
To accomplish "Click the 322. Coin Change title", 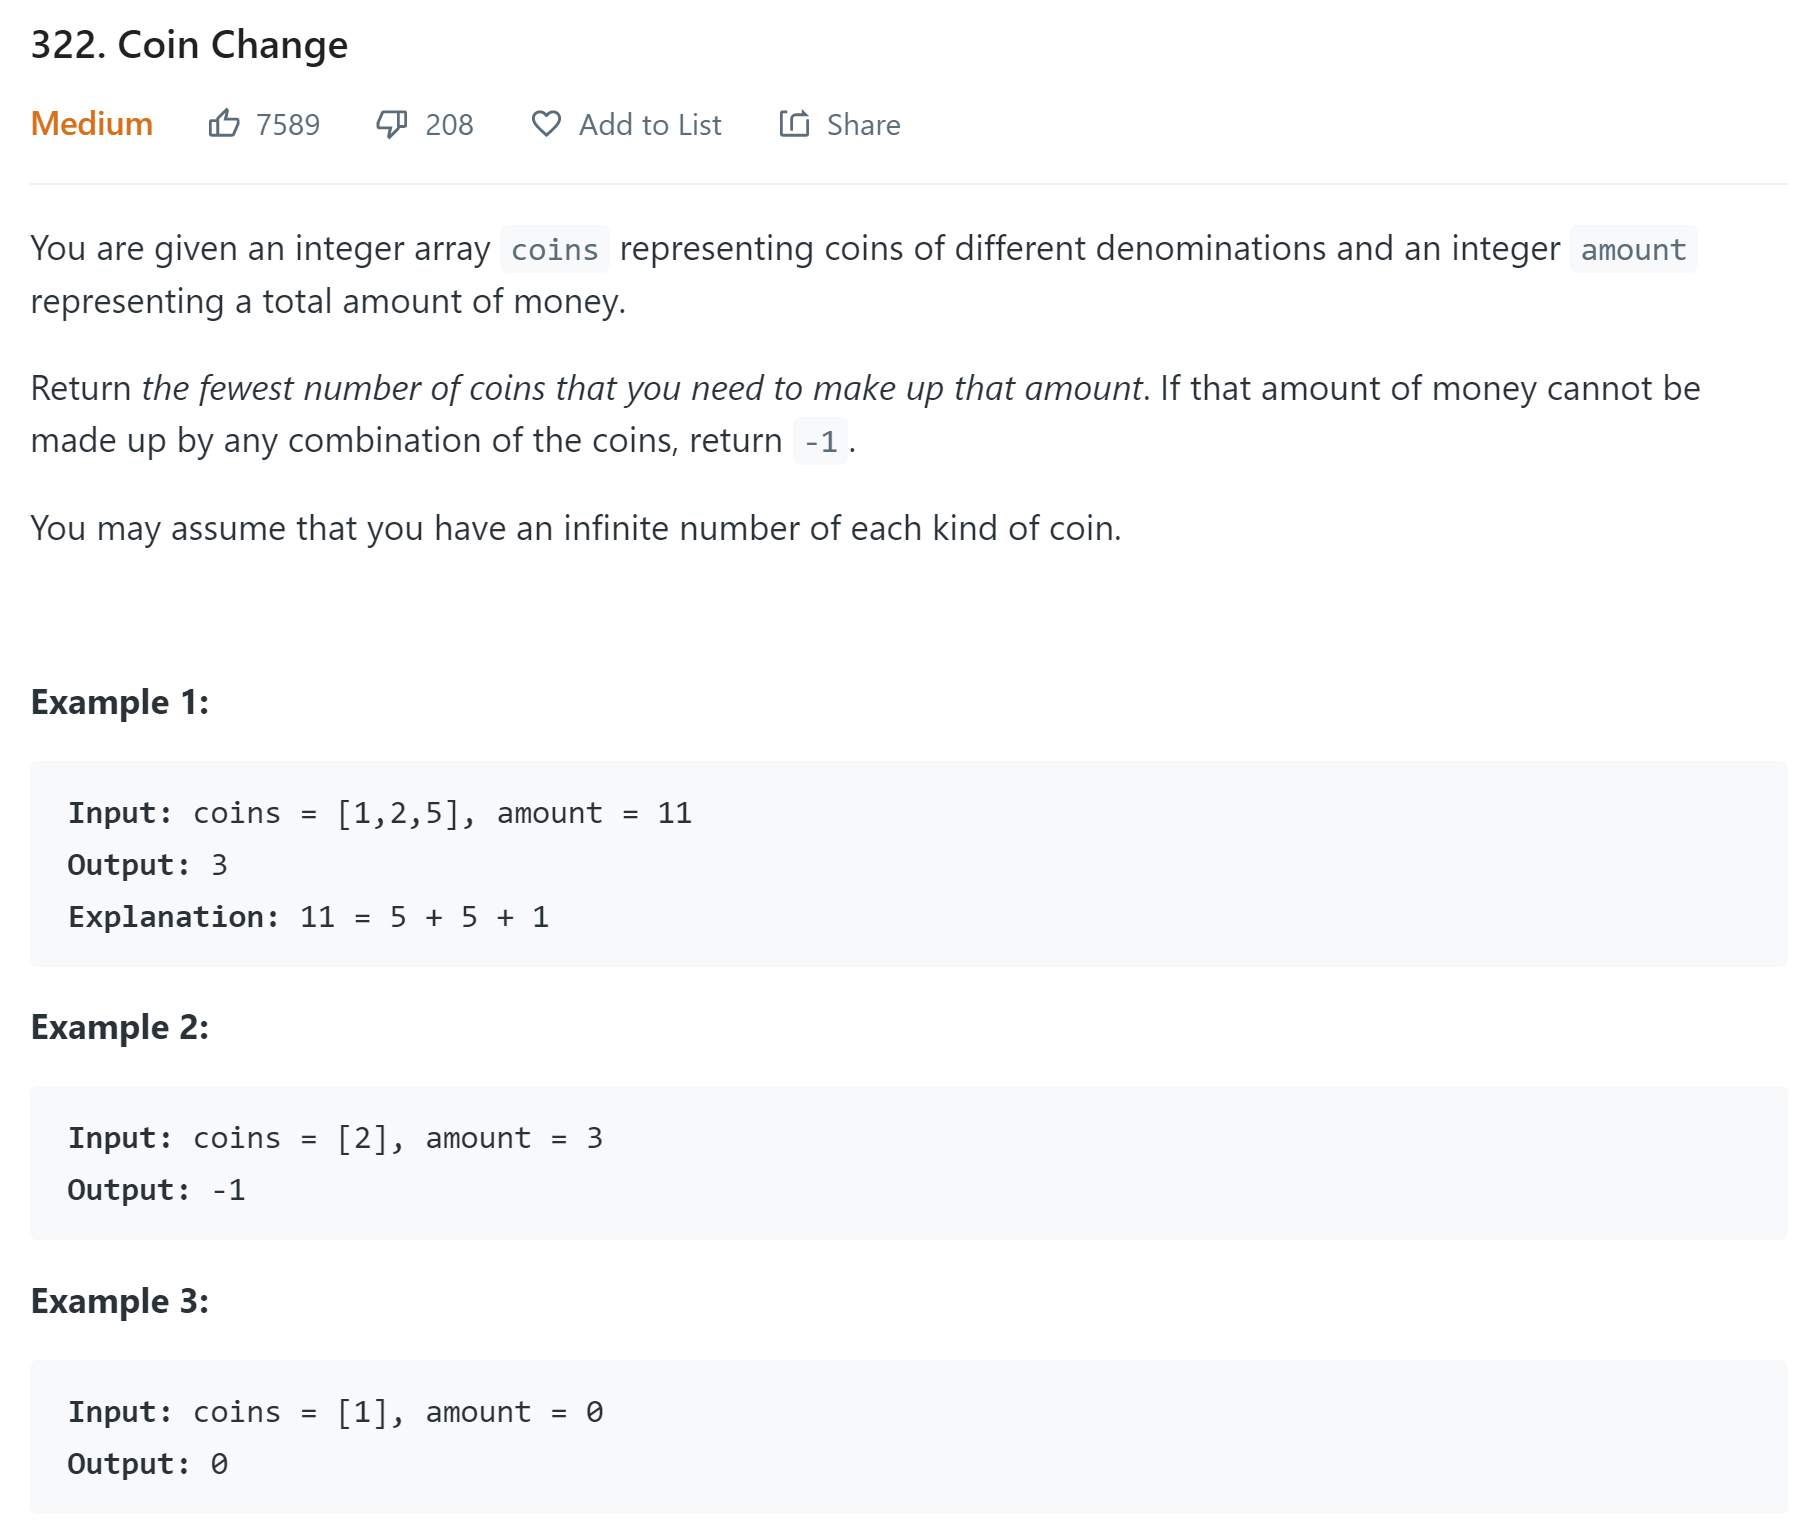I will coord(190,45).
